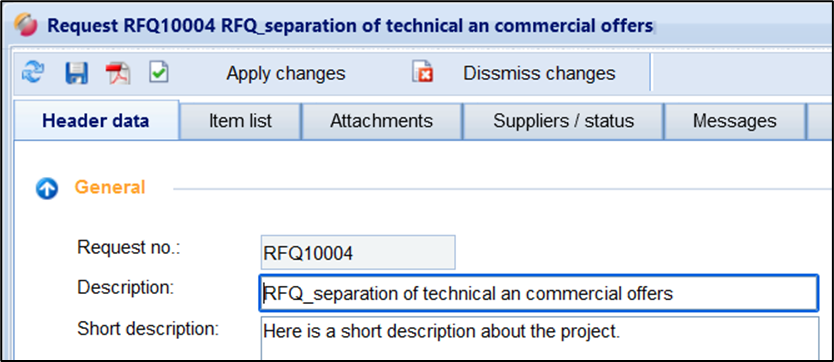Image resolution: width=834 pixels, height=362 pixels.
Task: Collapse the General section with blue arrow
Action: point(47,188)
